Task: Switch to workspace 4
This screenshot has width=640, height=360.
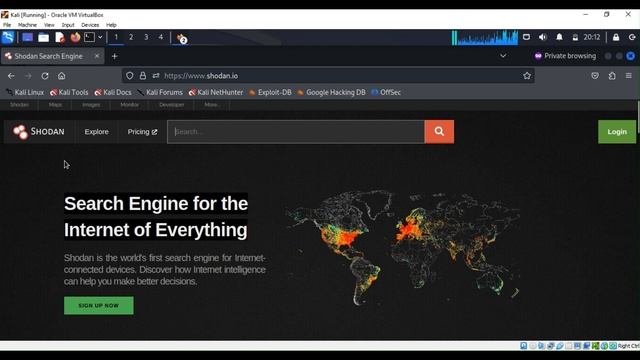Action: 161,37
